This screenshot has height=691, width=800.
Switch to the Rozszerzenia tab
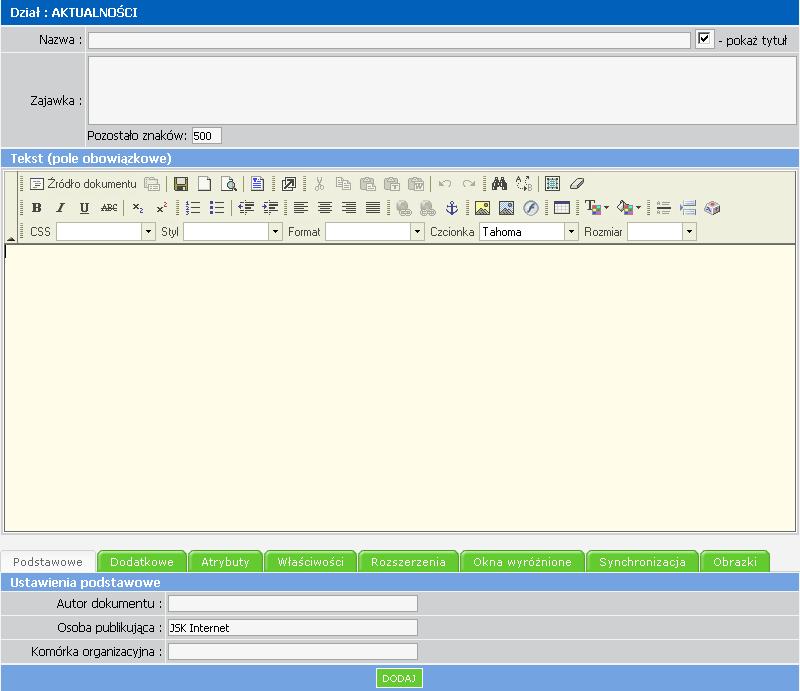[x=408, y=562]
